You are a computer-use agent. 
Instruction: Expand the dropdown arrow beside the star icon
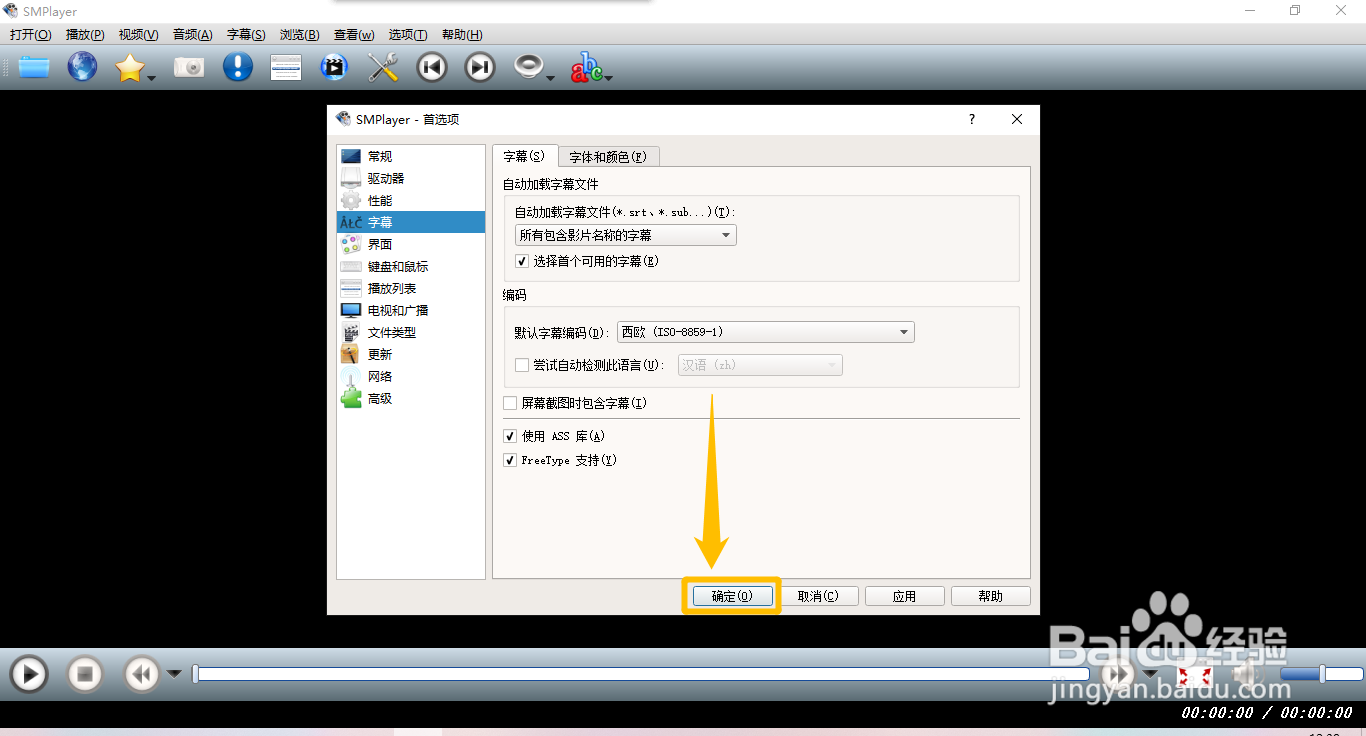click(x=151, y=77)
